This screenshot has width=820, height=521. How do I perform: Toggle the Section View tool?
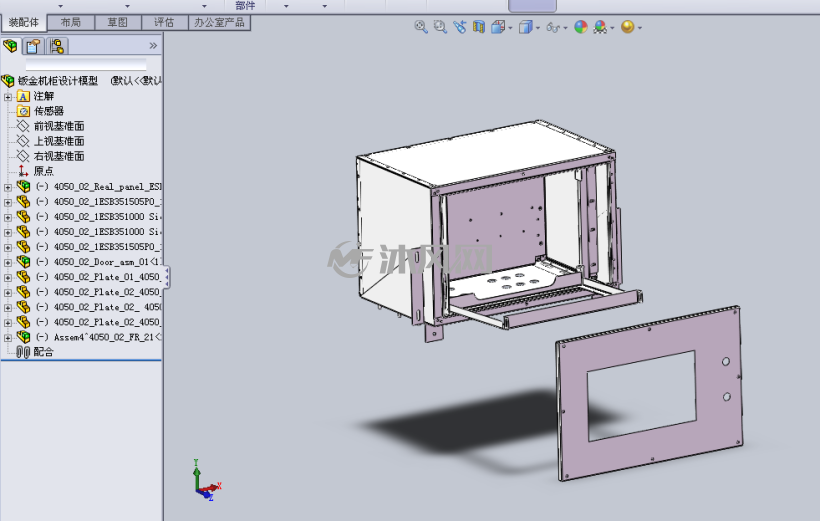click(x=479, y=27)
